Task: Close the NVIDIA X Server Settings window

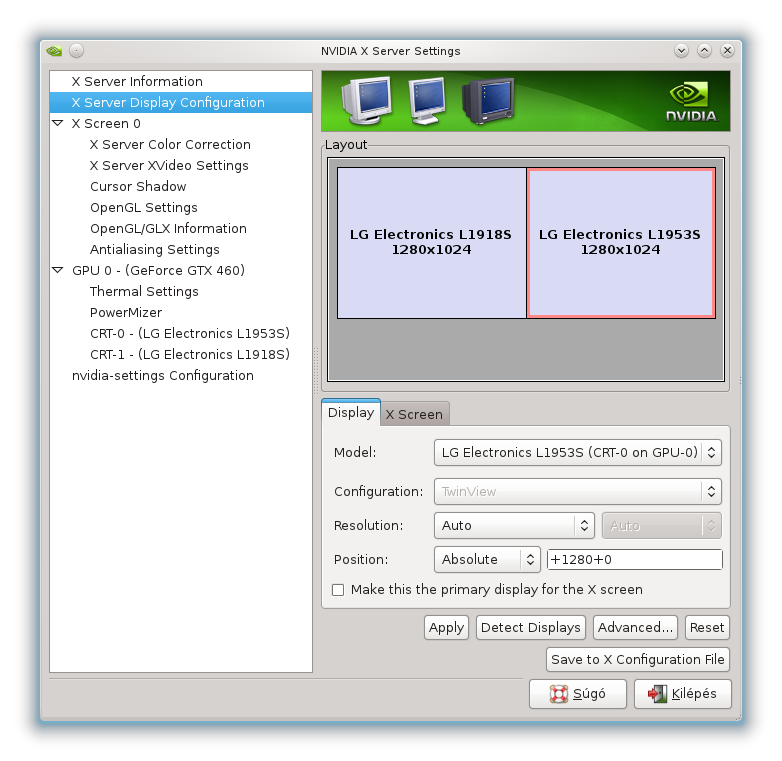Action: click(727, 51)
